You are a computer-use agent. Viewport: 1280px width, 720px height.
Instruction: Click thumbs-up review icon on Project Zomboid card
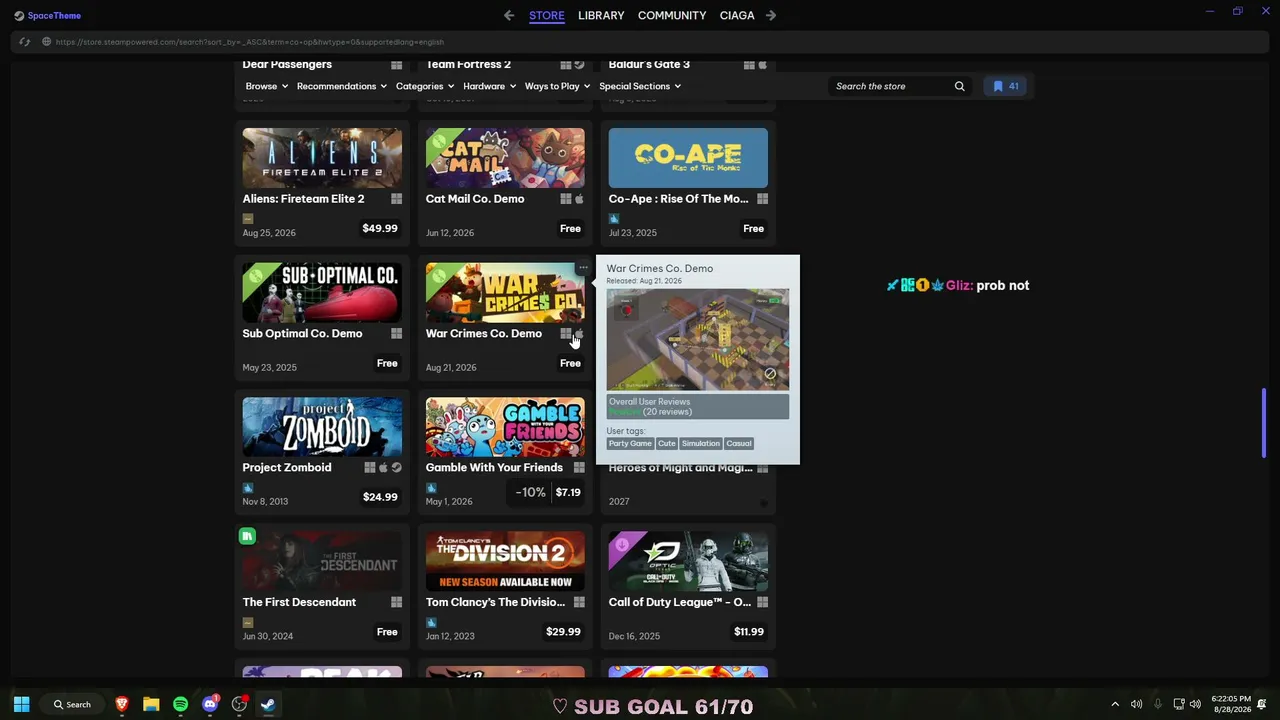pos(248,488)
